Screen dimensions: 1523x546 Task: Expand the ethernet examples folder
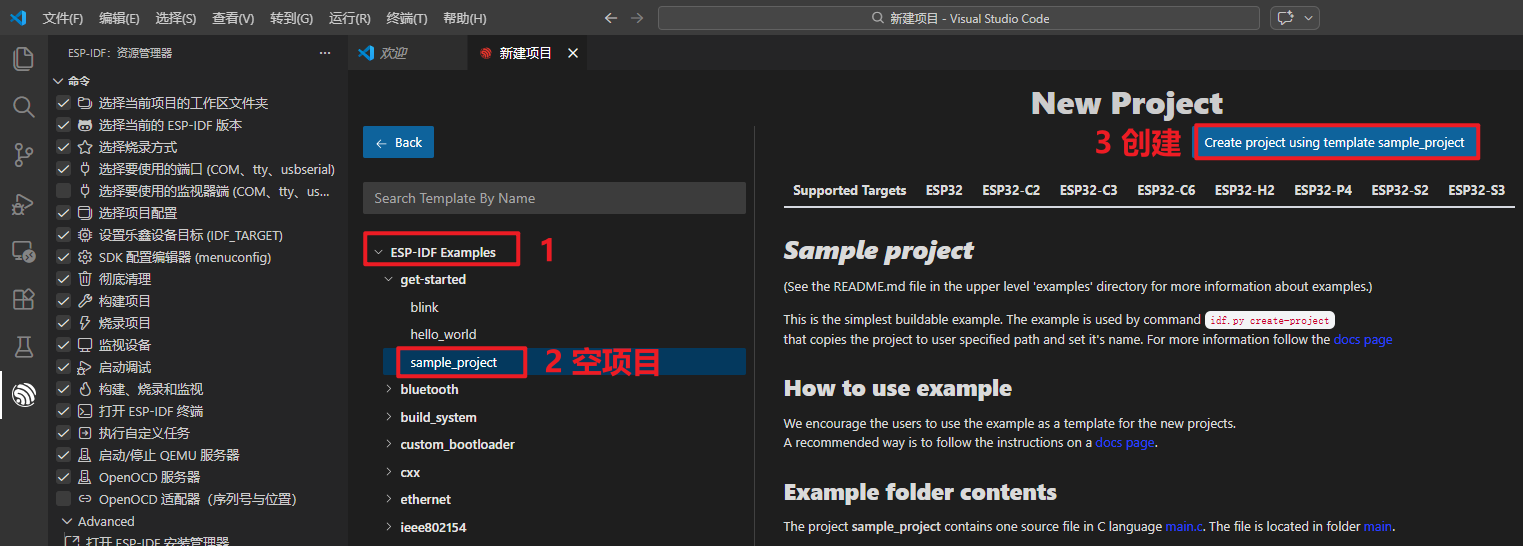coord(389,500)
